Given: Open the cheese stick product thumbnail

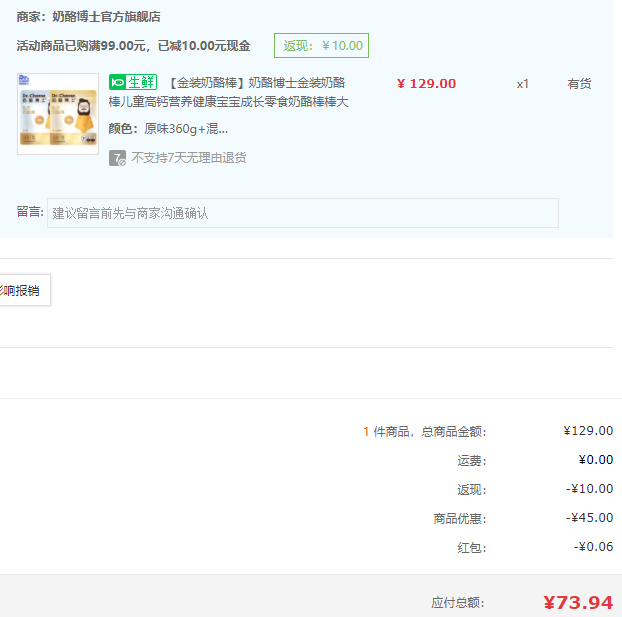Looking at the screenshot, I should (x=58, y=114).
